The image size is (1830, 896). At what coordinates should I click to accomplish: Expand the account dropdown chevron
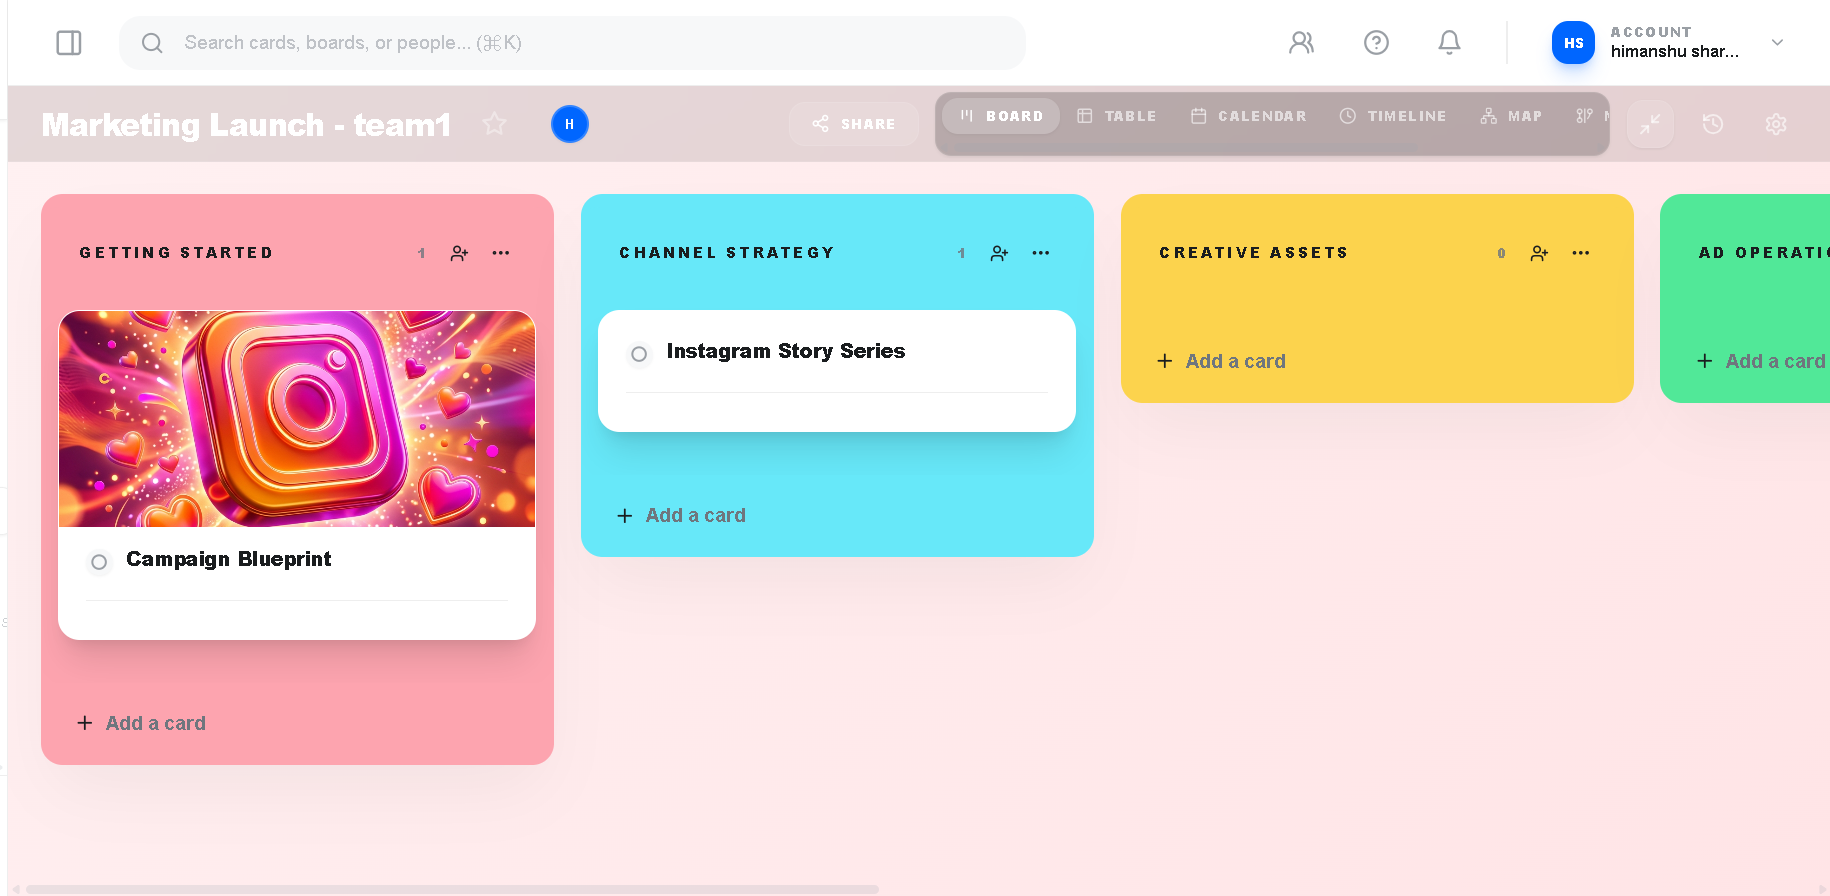pyautogui.click(x=1777, y=43)
